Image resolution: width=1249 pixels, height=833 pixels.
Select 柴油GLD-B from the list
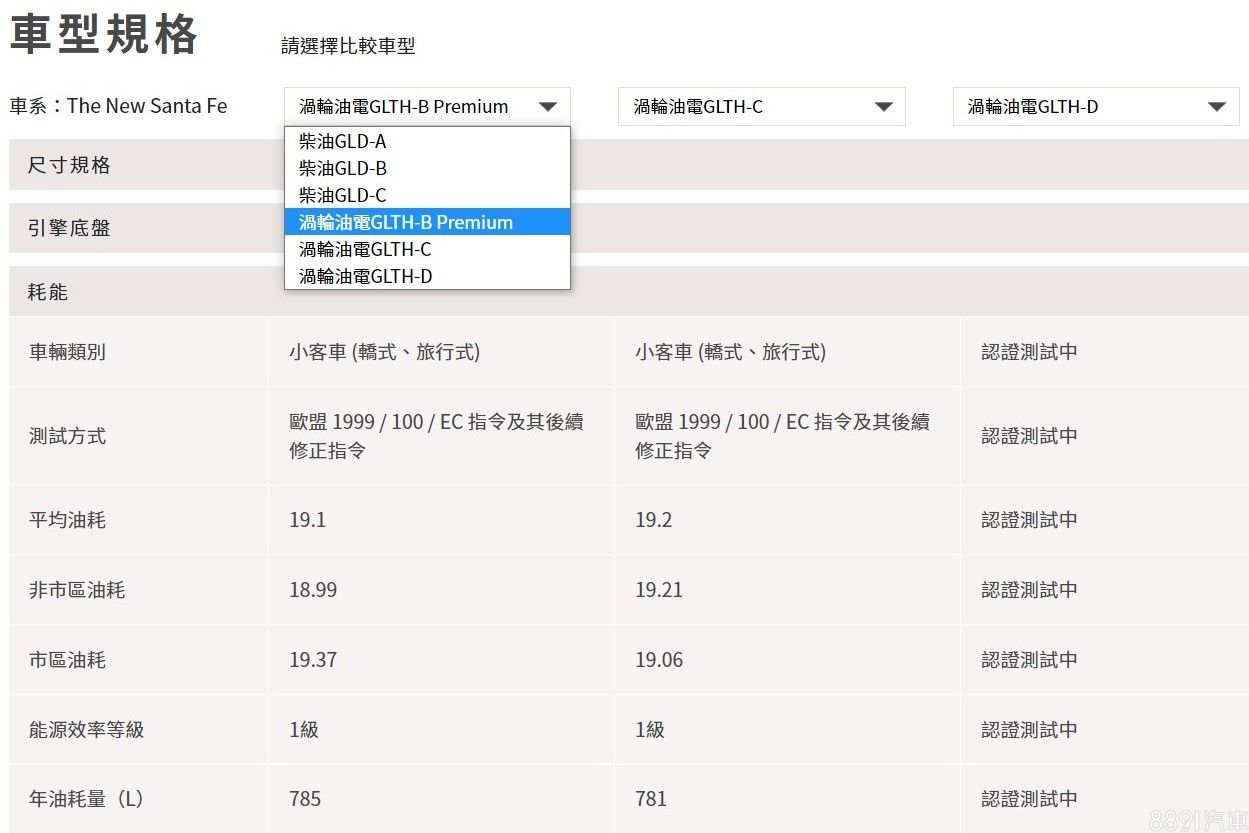[343, 169]
